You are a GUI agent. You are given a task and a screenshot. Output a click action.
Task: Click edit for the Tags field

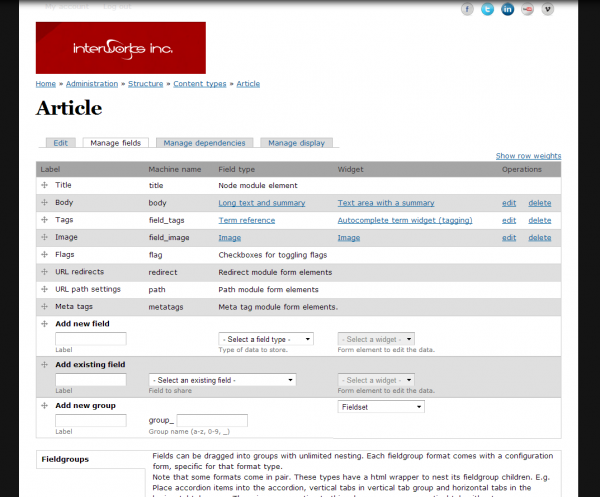tap(509, 220)
